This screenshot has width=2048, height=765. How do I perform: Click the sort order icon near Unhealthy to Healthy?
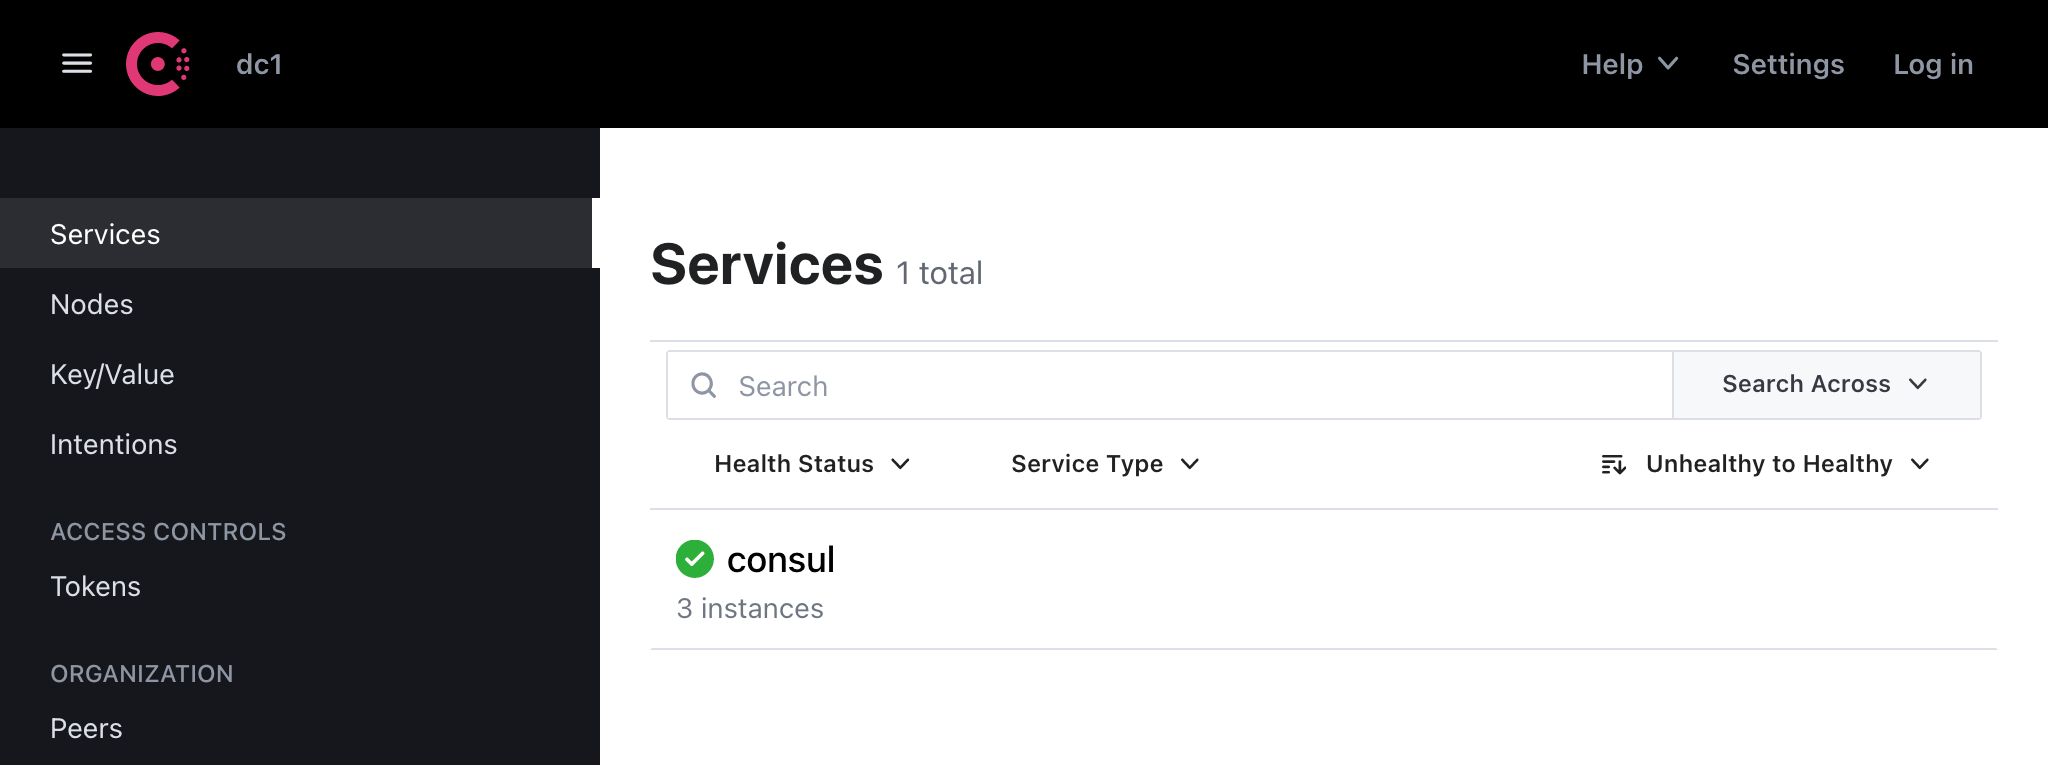click(x=1612, y=463)
